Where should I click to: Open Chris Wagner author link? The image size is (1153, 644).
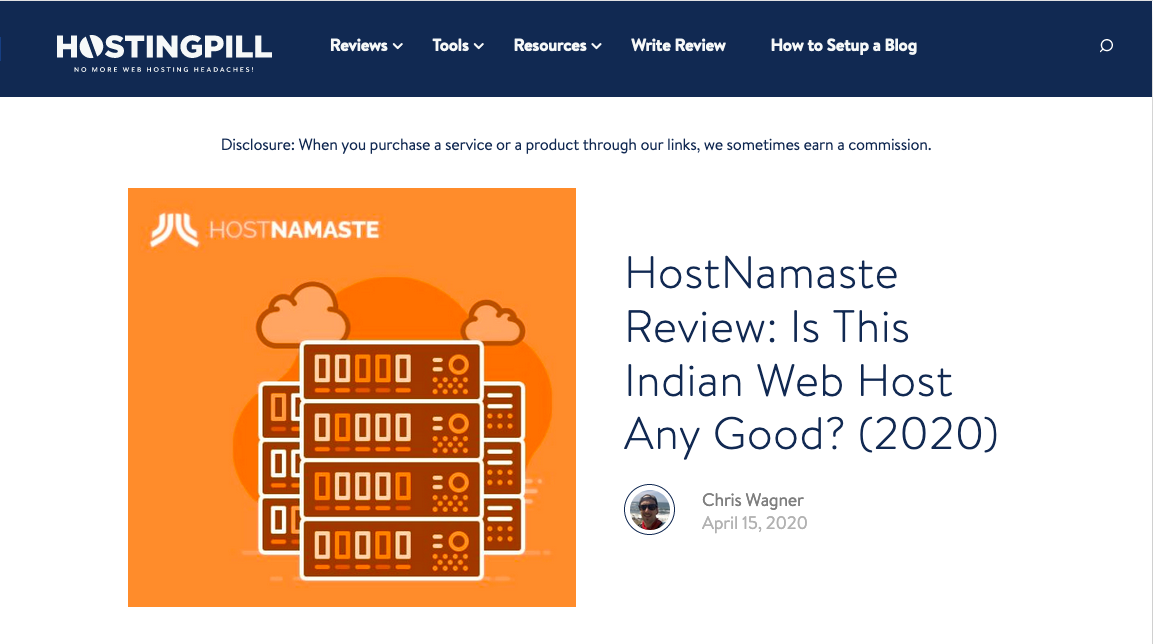[x=752, y=500]
